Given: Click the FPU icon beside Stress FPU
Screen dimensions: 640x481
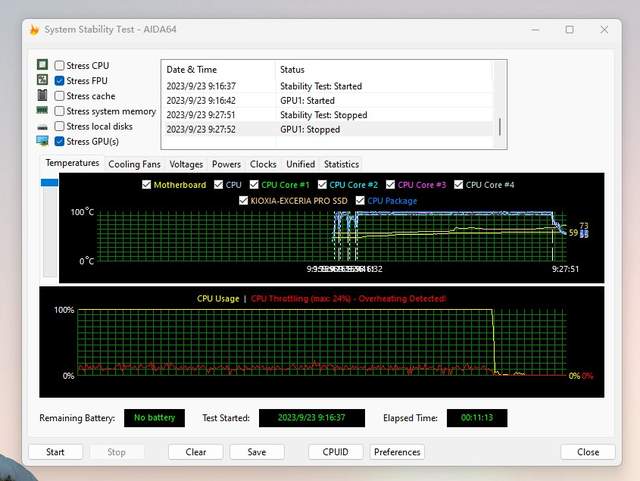Looking at the screenshot, I should [x=42, y=80].
